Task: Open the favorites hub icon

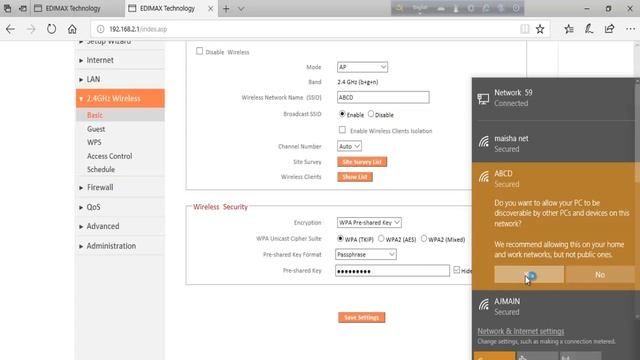Action: [x=569, y=29]
